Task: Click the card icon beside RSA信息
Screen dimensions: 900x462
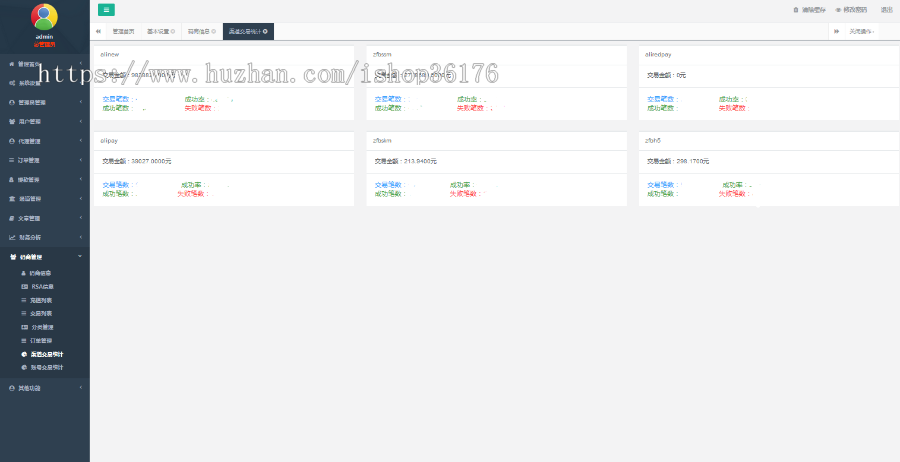Action: pos(24,286)
